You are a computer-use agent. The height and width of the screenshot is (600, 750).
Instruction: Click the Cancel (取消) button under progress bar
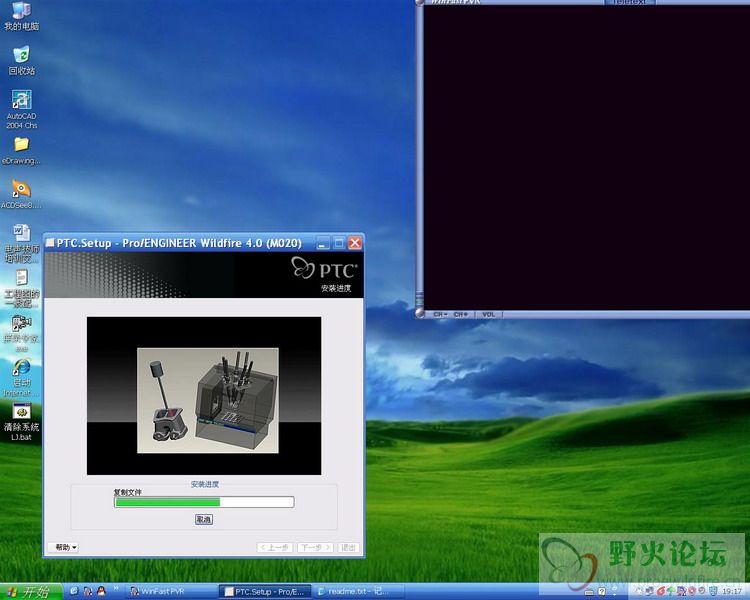point(204,519)
